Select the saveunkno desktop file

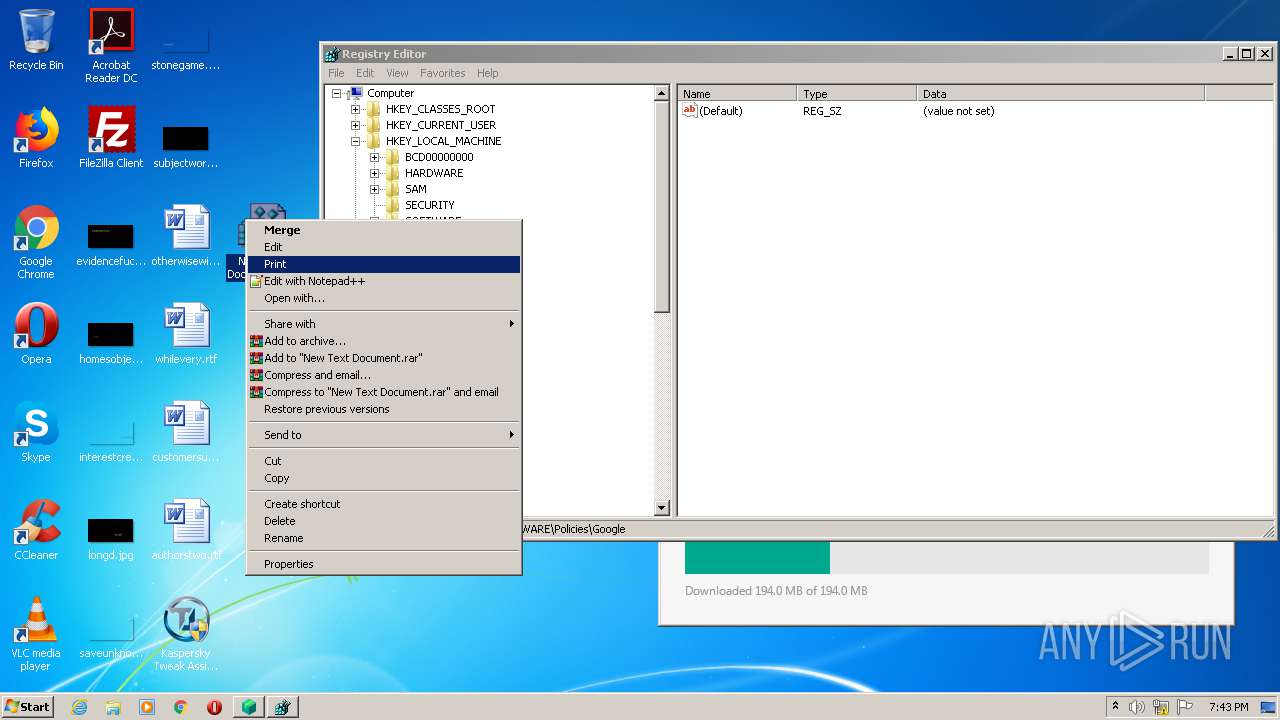point(111,638)
